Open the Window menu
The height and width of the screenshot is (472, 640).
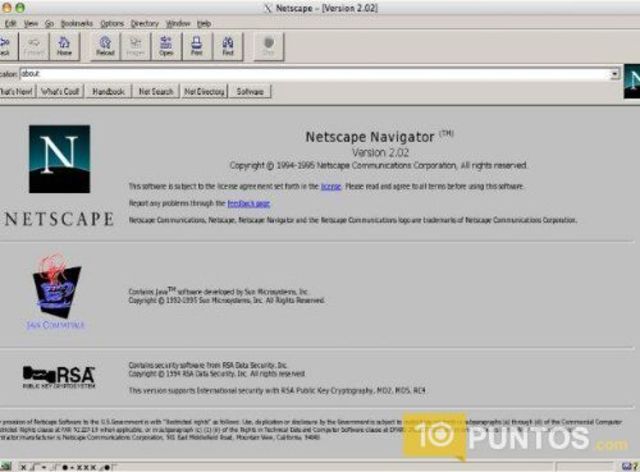pos(178,24)
